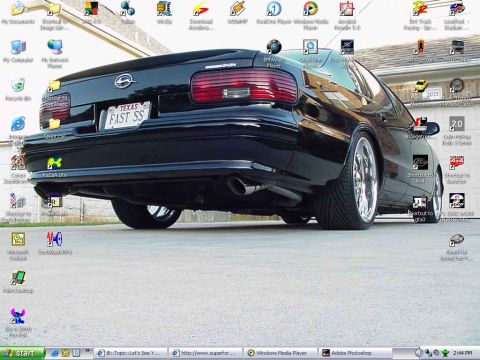Click the taskbar clock showing 2:44 PM
Viewport: 480px width, 360px height.
462,353
